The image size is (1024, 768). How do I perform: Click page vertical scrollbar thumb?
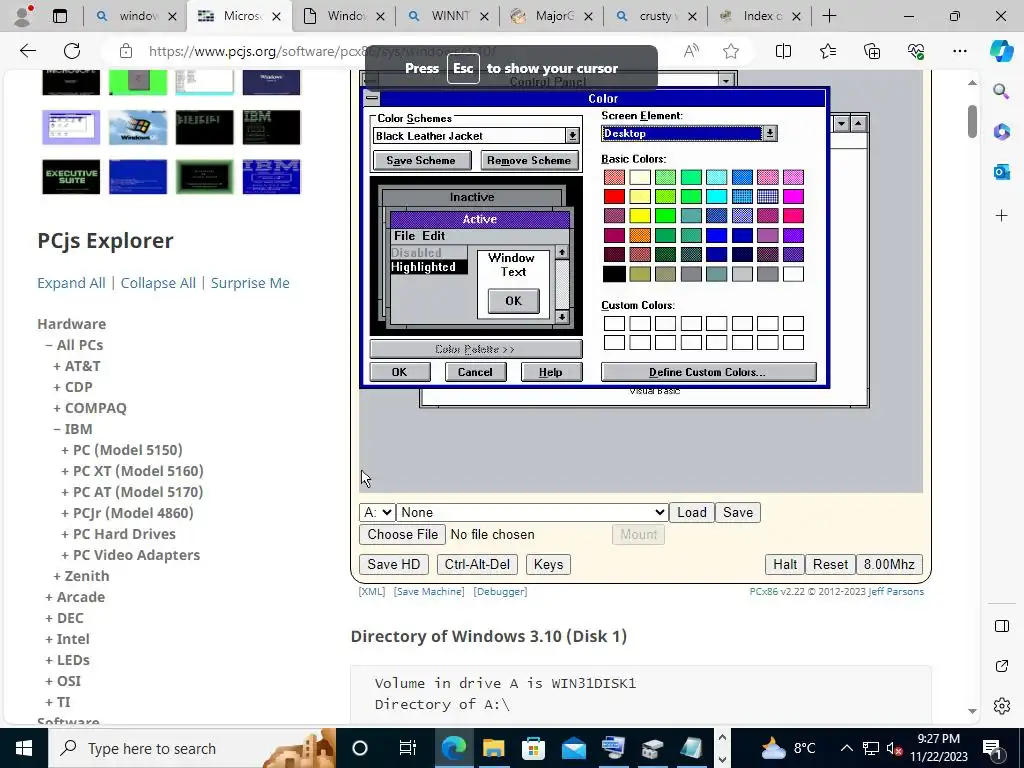click(x=972, y=121)
